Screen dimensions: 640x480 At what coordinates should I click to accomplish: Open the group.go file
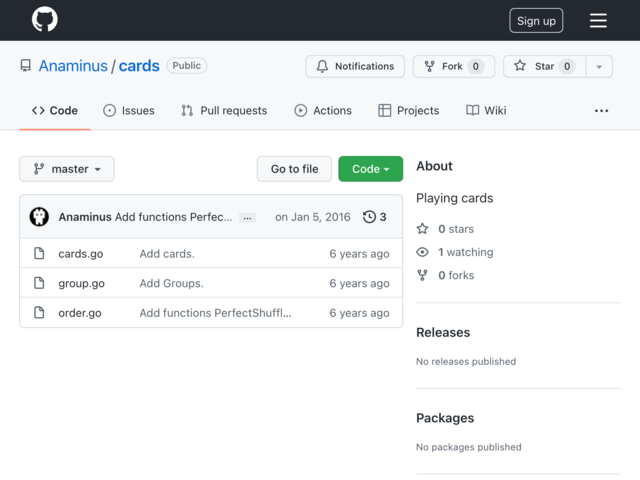[81, 283]
